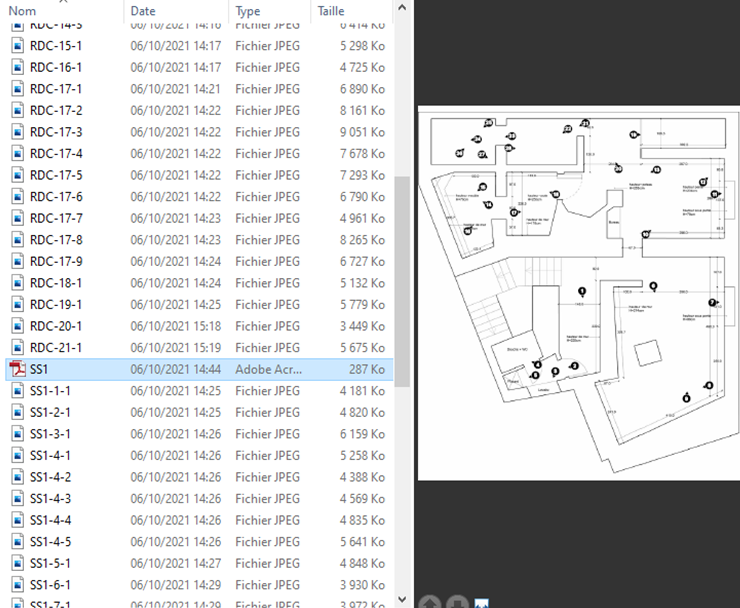
Task: Select file name RDC-17-1
Action: pos(56,89)
